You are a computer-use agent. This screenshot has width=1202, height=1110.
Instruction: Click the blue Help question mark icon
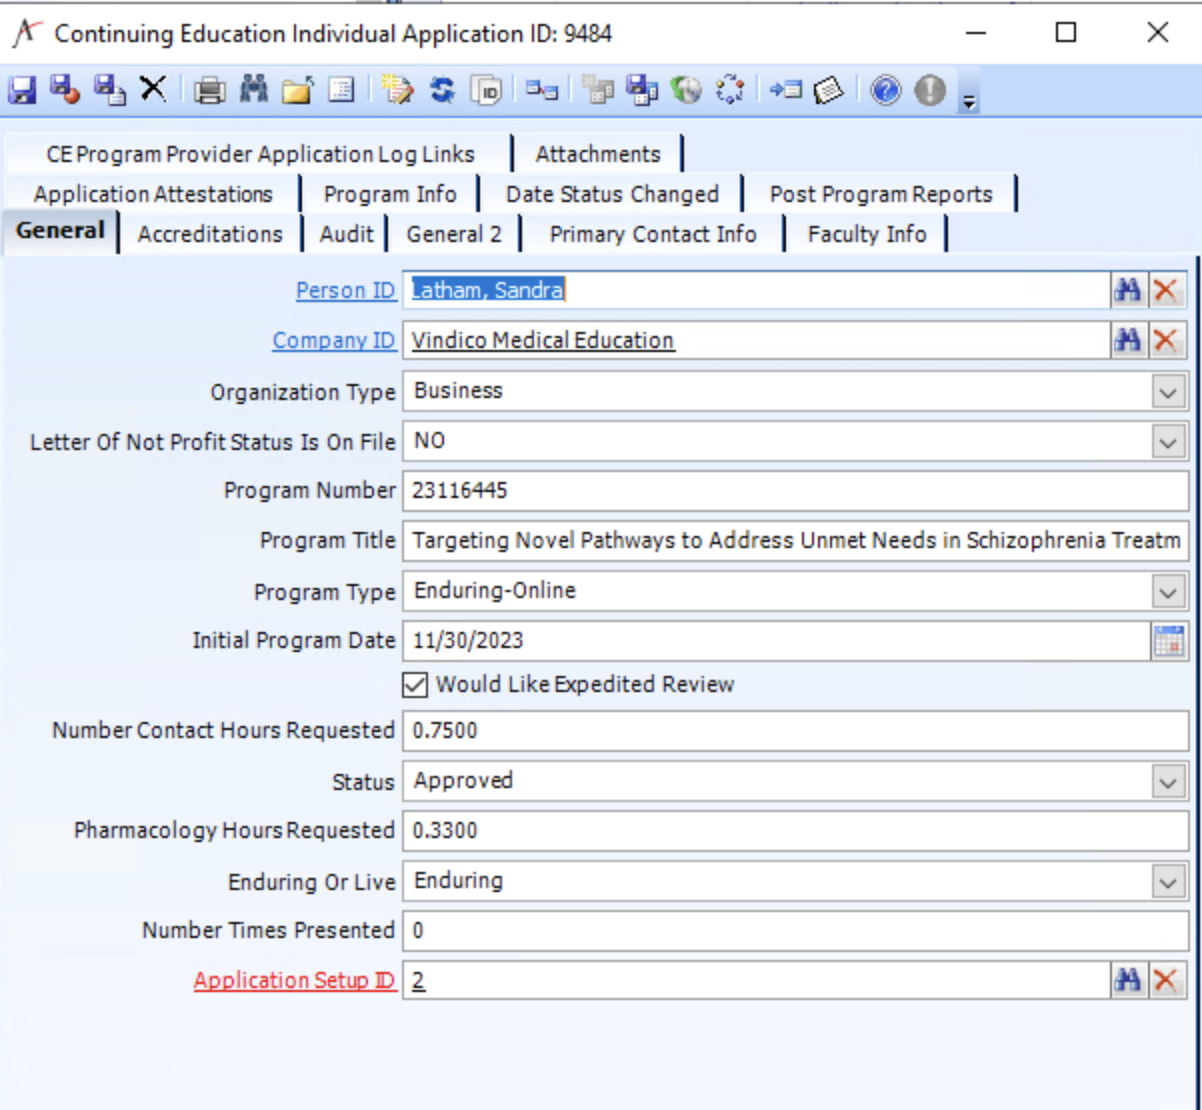(x=885, y=91)
